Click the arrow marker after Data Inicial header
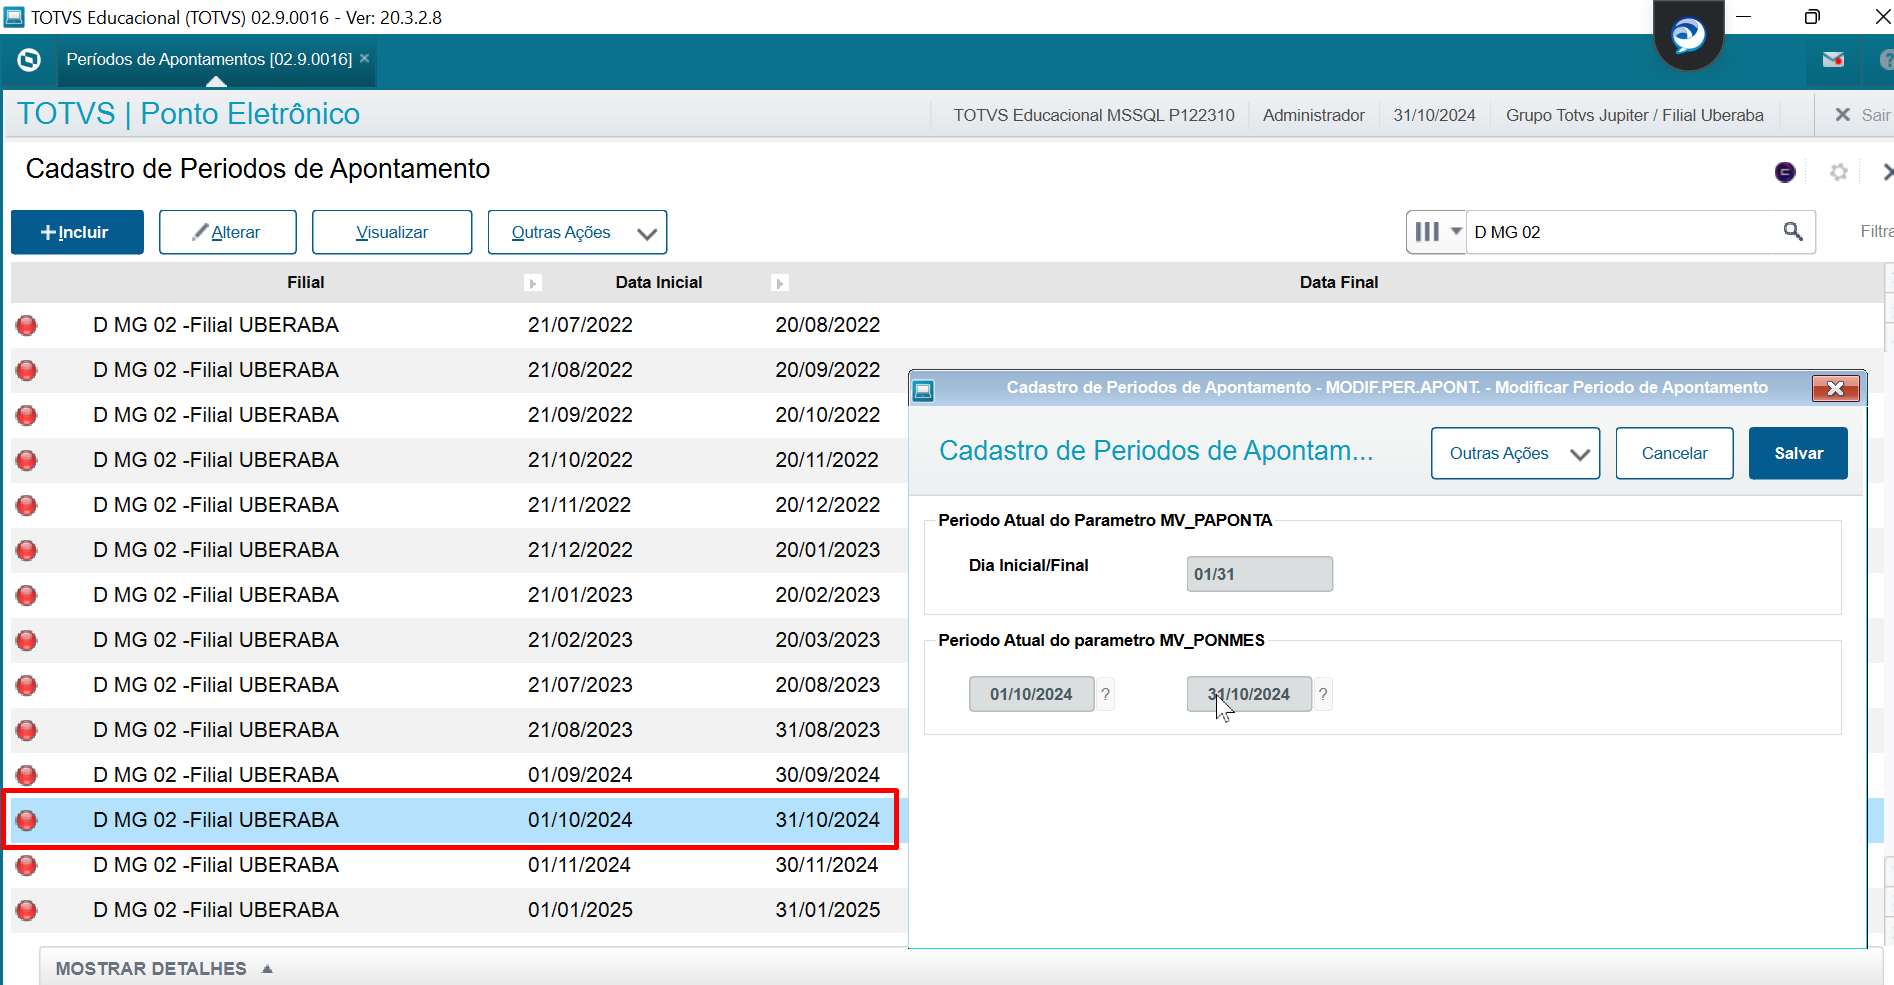The image size is (1894, 985). pos(780,283)
